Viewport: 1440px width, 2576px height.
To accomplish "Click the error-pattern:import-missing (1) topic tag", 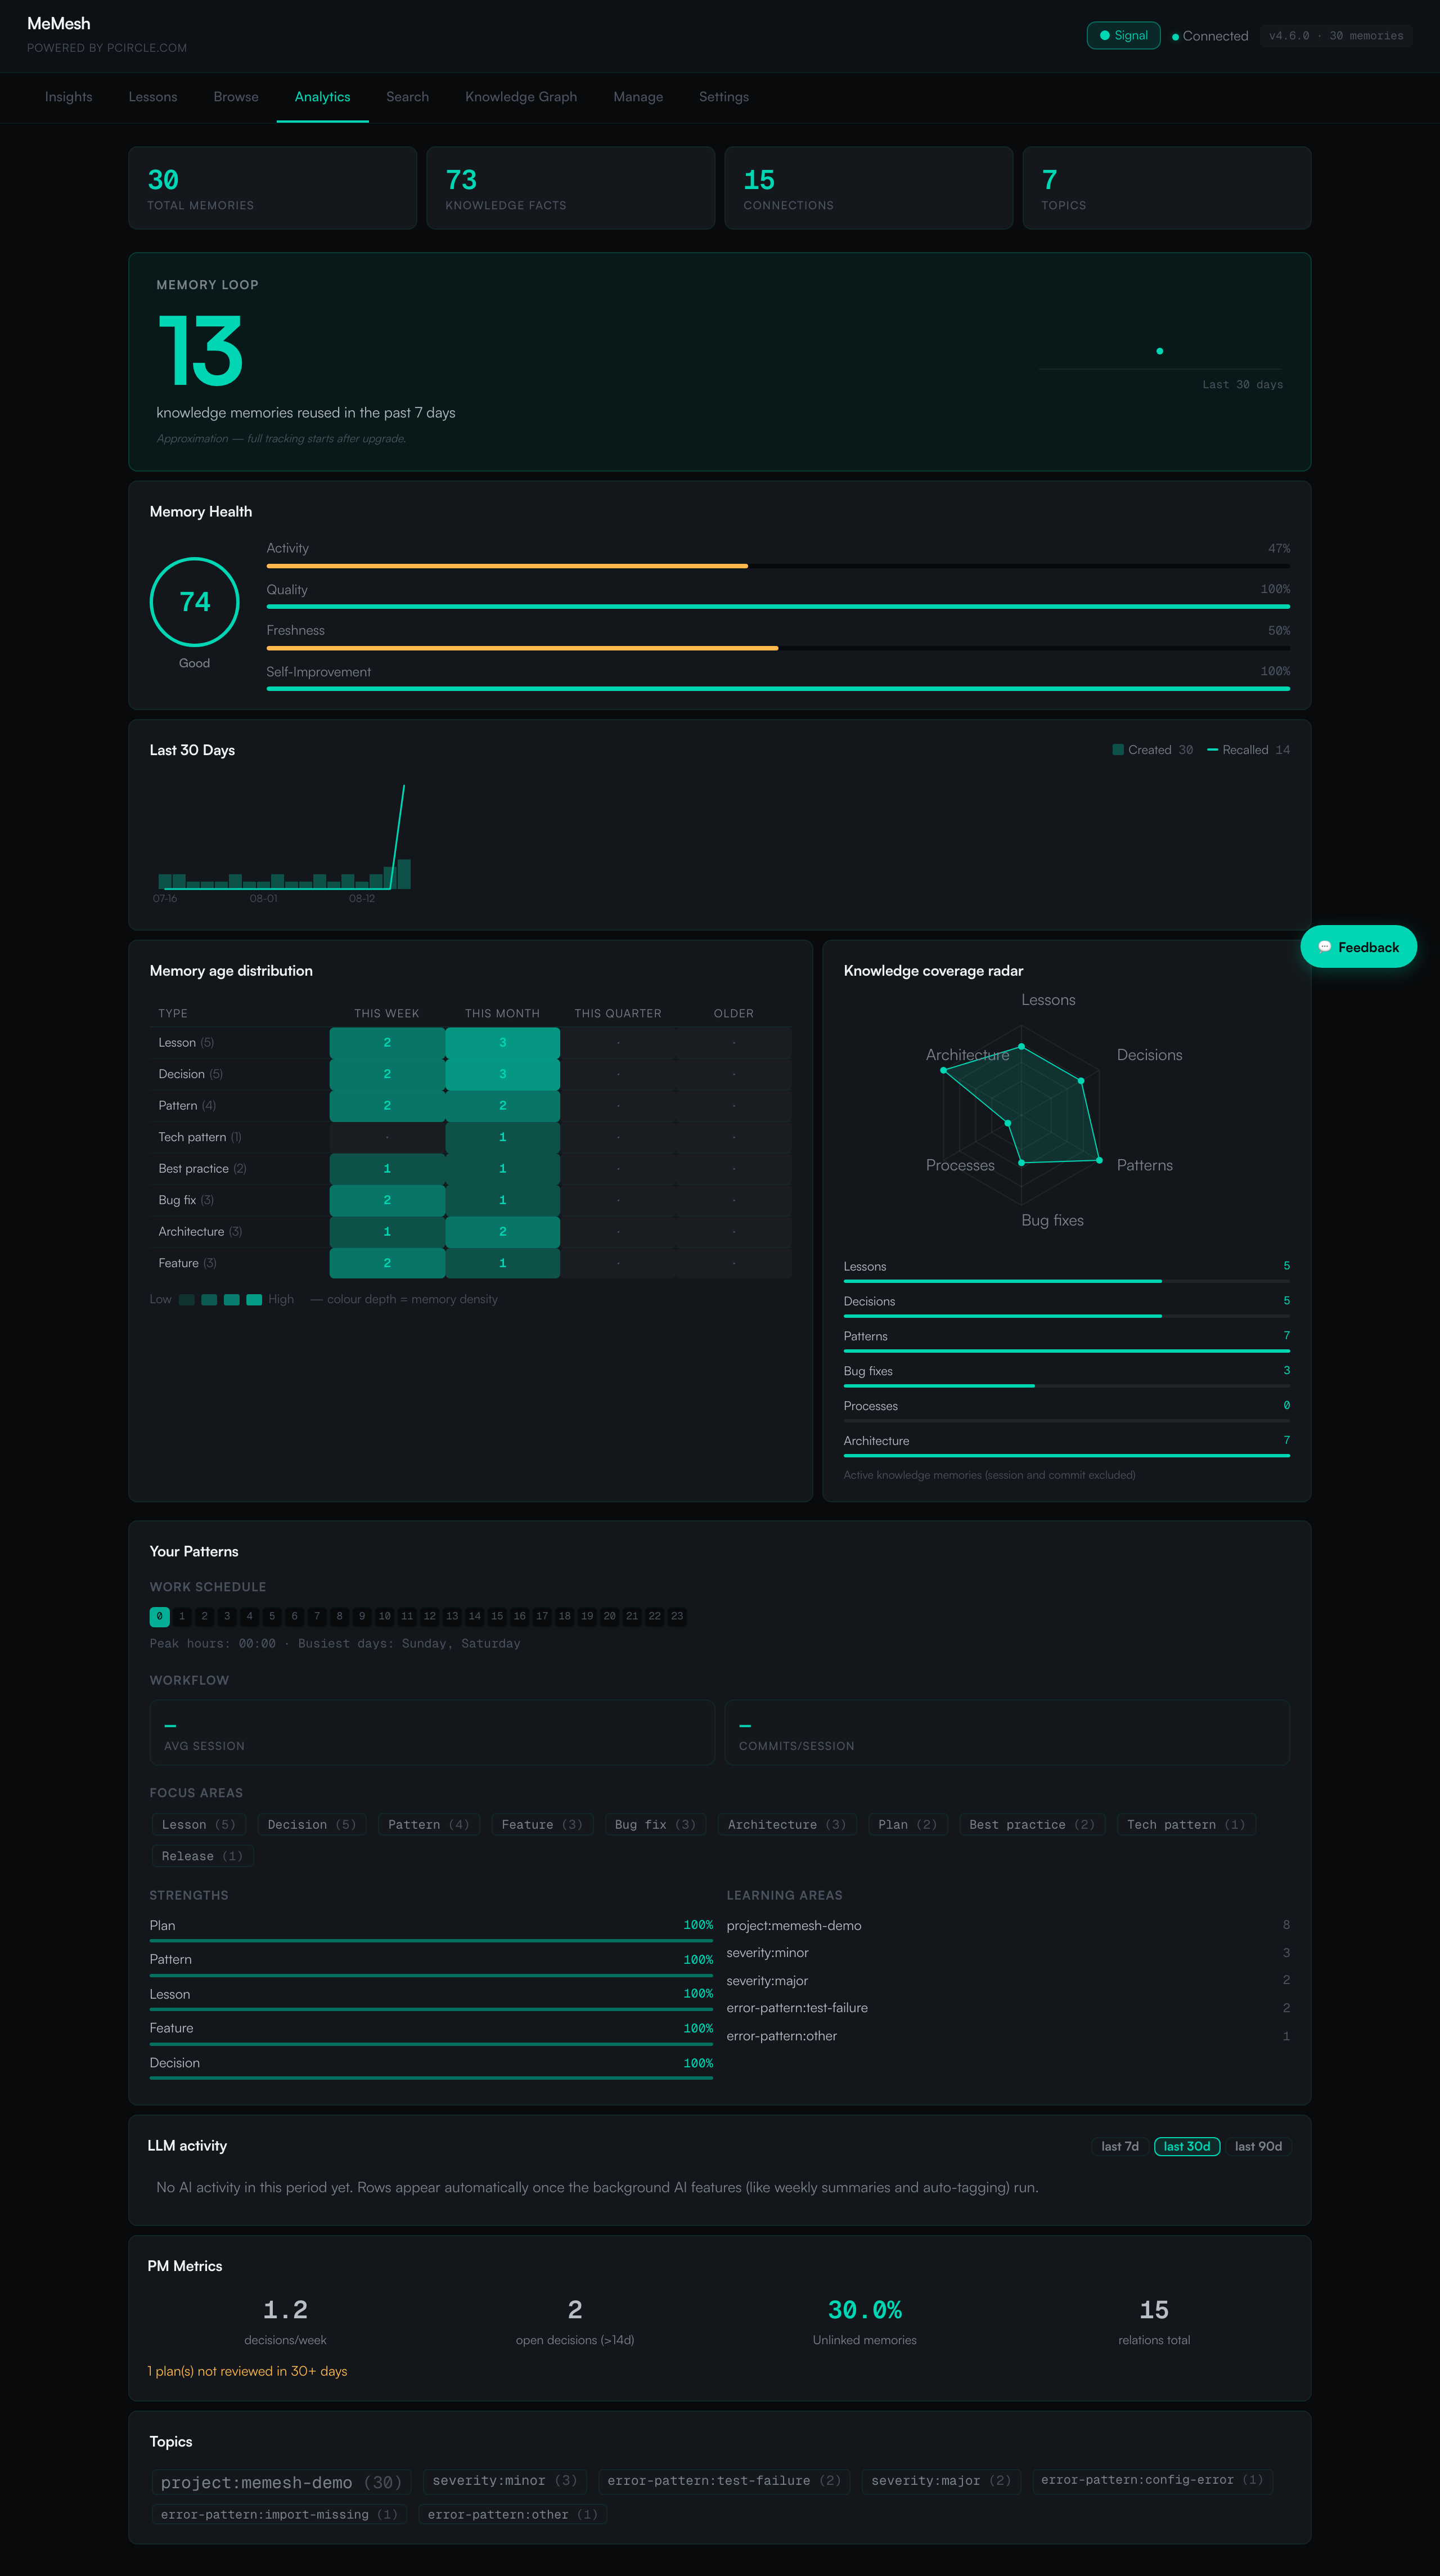I will pos(279,2515).
